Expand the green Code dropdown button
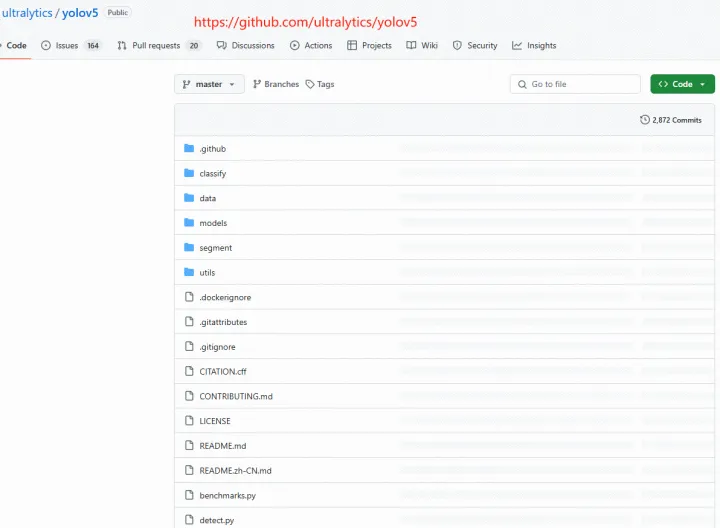This screenshot has width=721, height=528. point(682,84)
